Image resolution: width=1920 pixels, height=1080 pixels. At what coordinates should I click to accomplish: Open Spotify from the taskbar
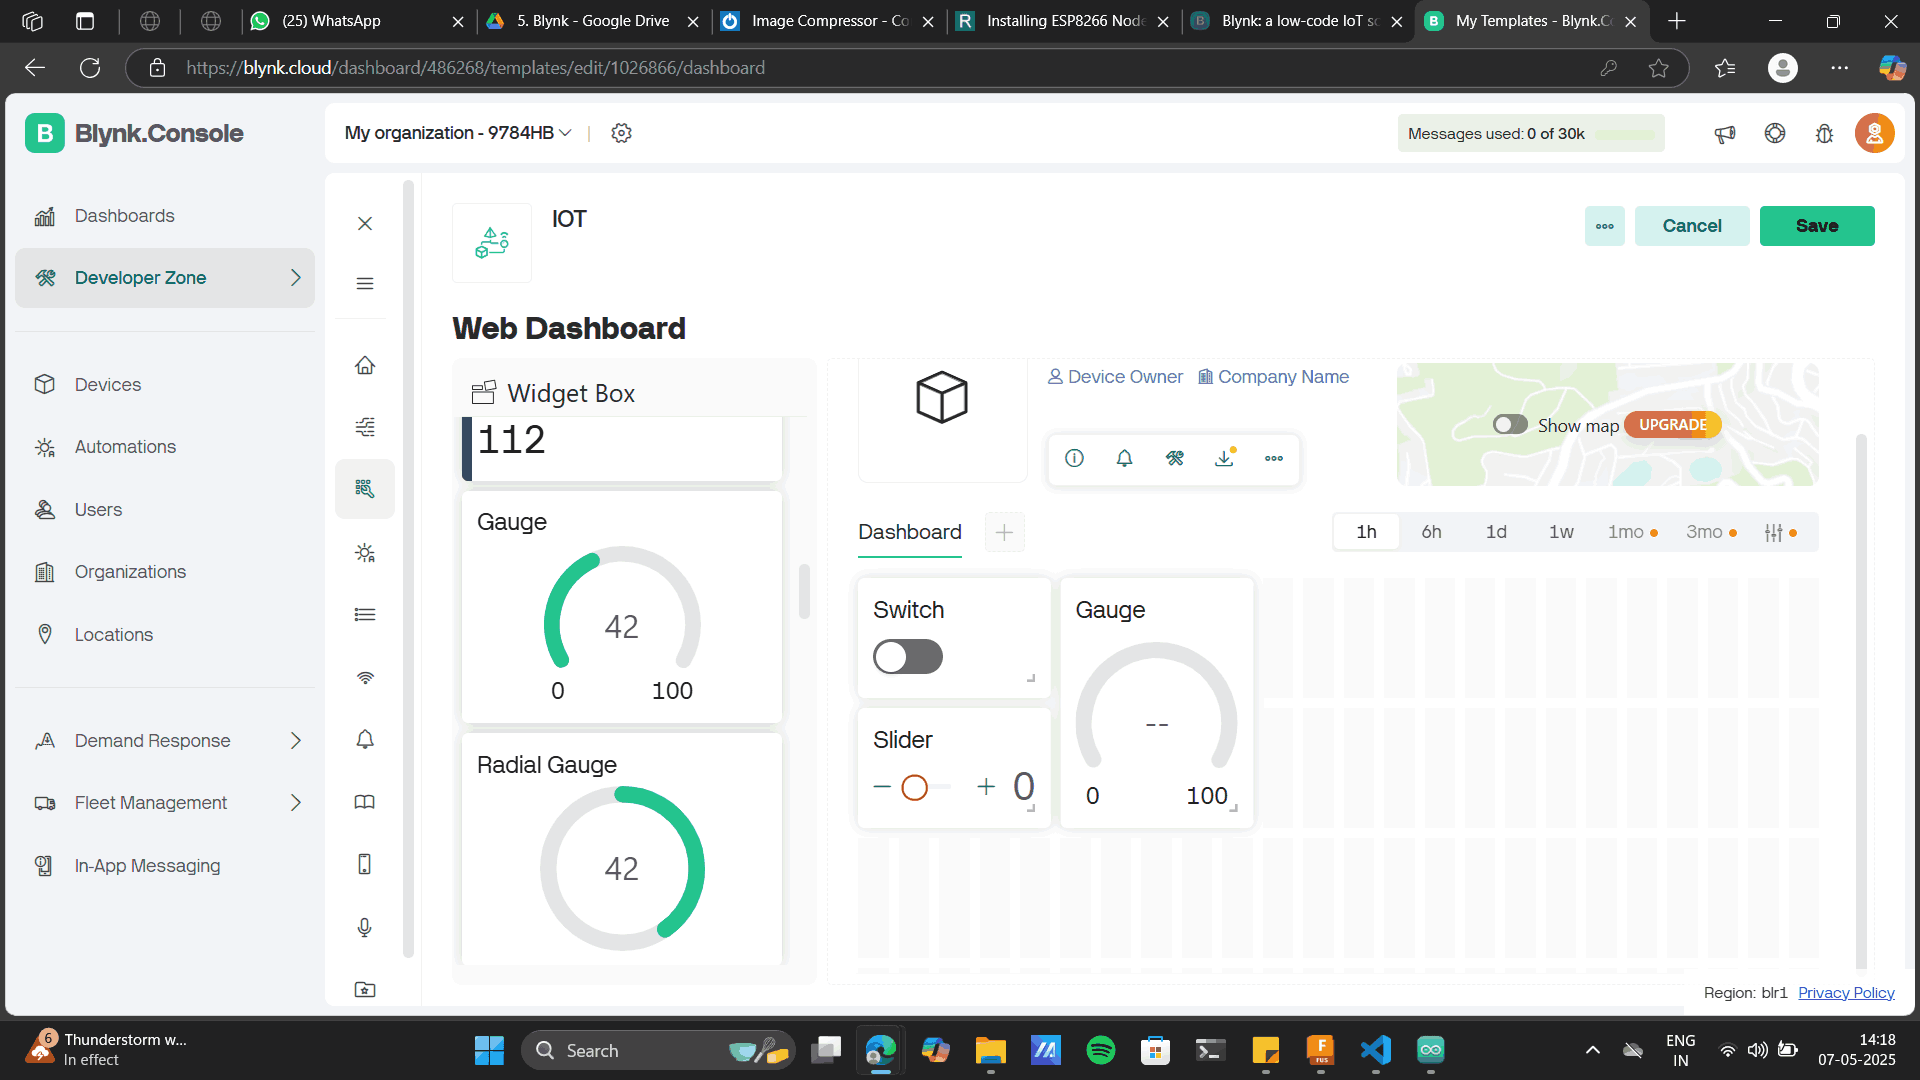click(1101, 1050)
